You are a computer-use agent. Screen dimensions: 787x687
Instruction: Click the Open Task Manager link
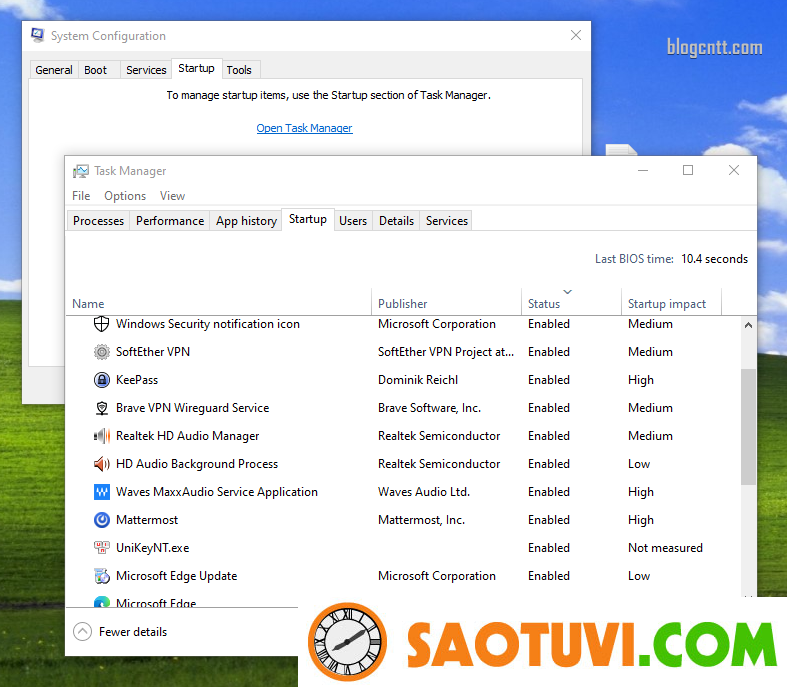click(304, 128)
